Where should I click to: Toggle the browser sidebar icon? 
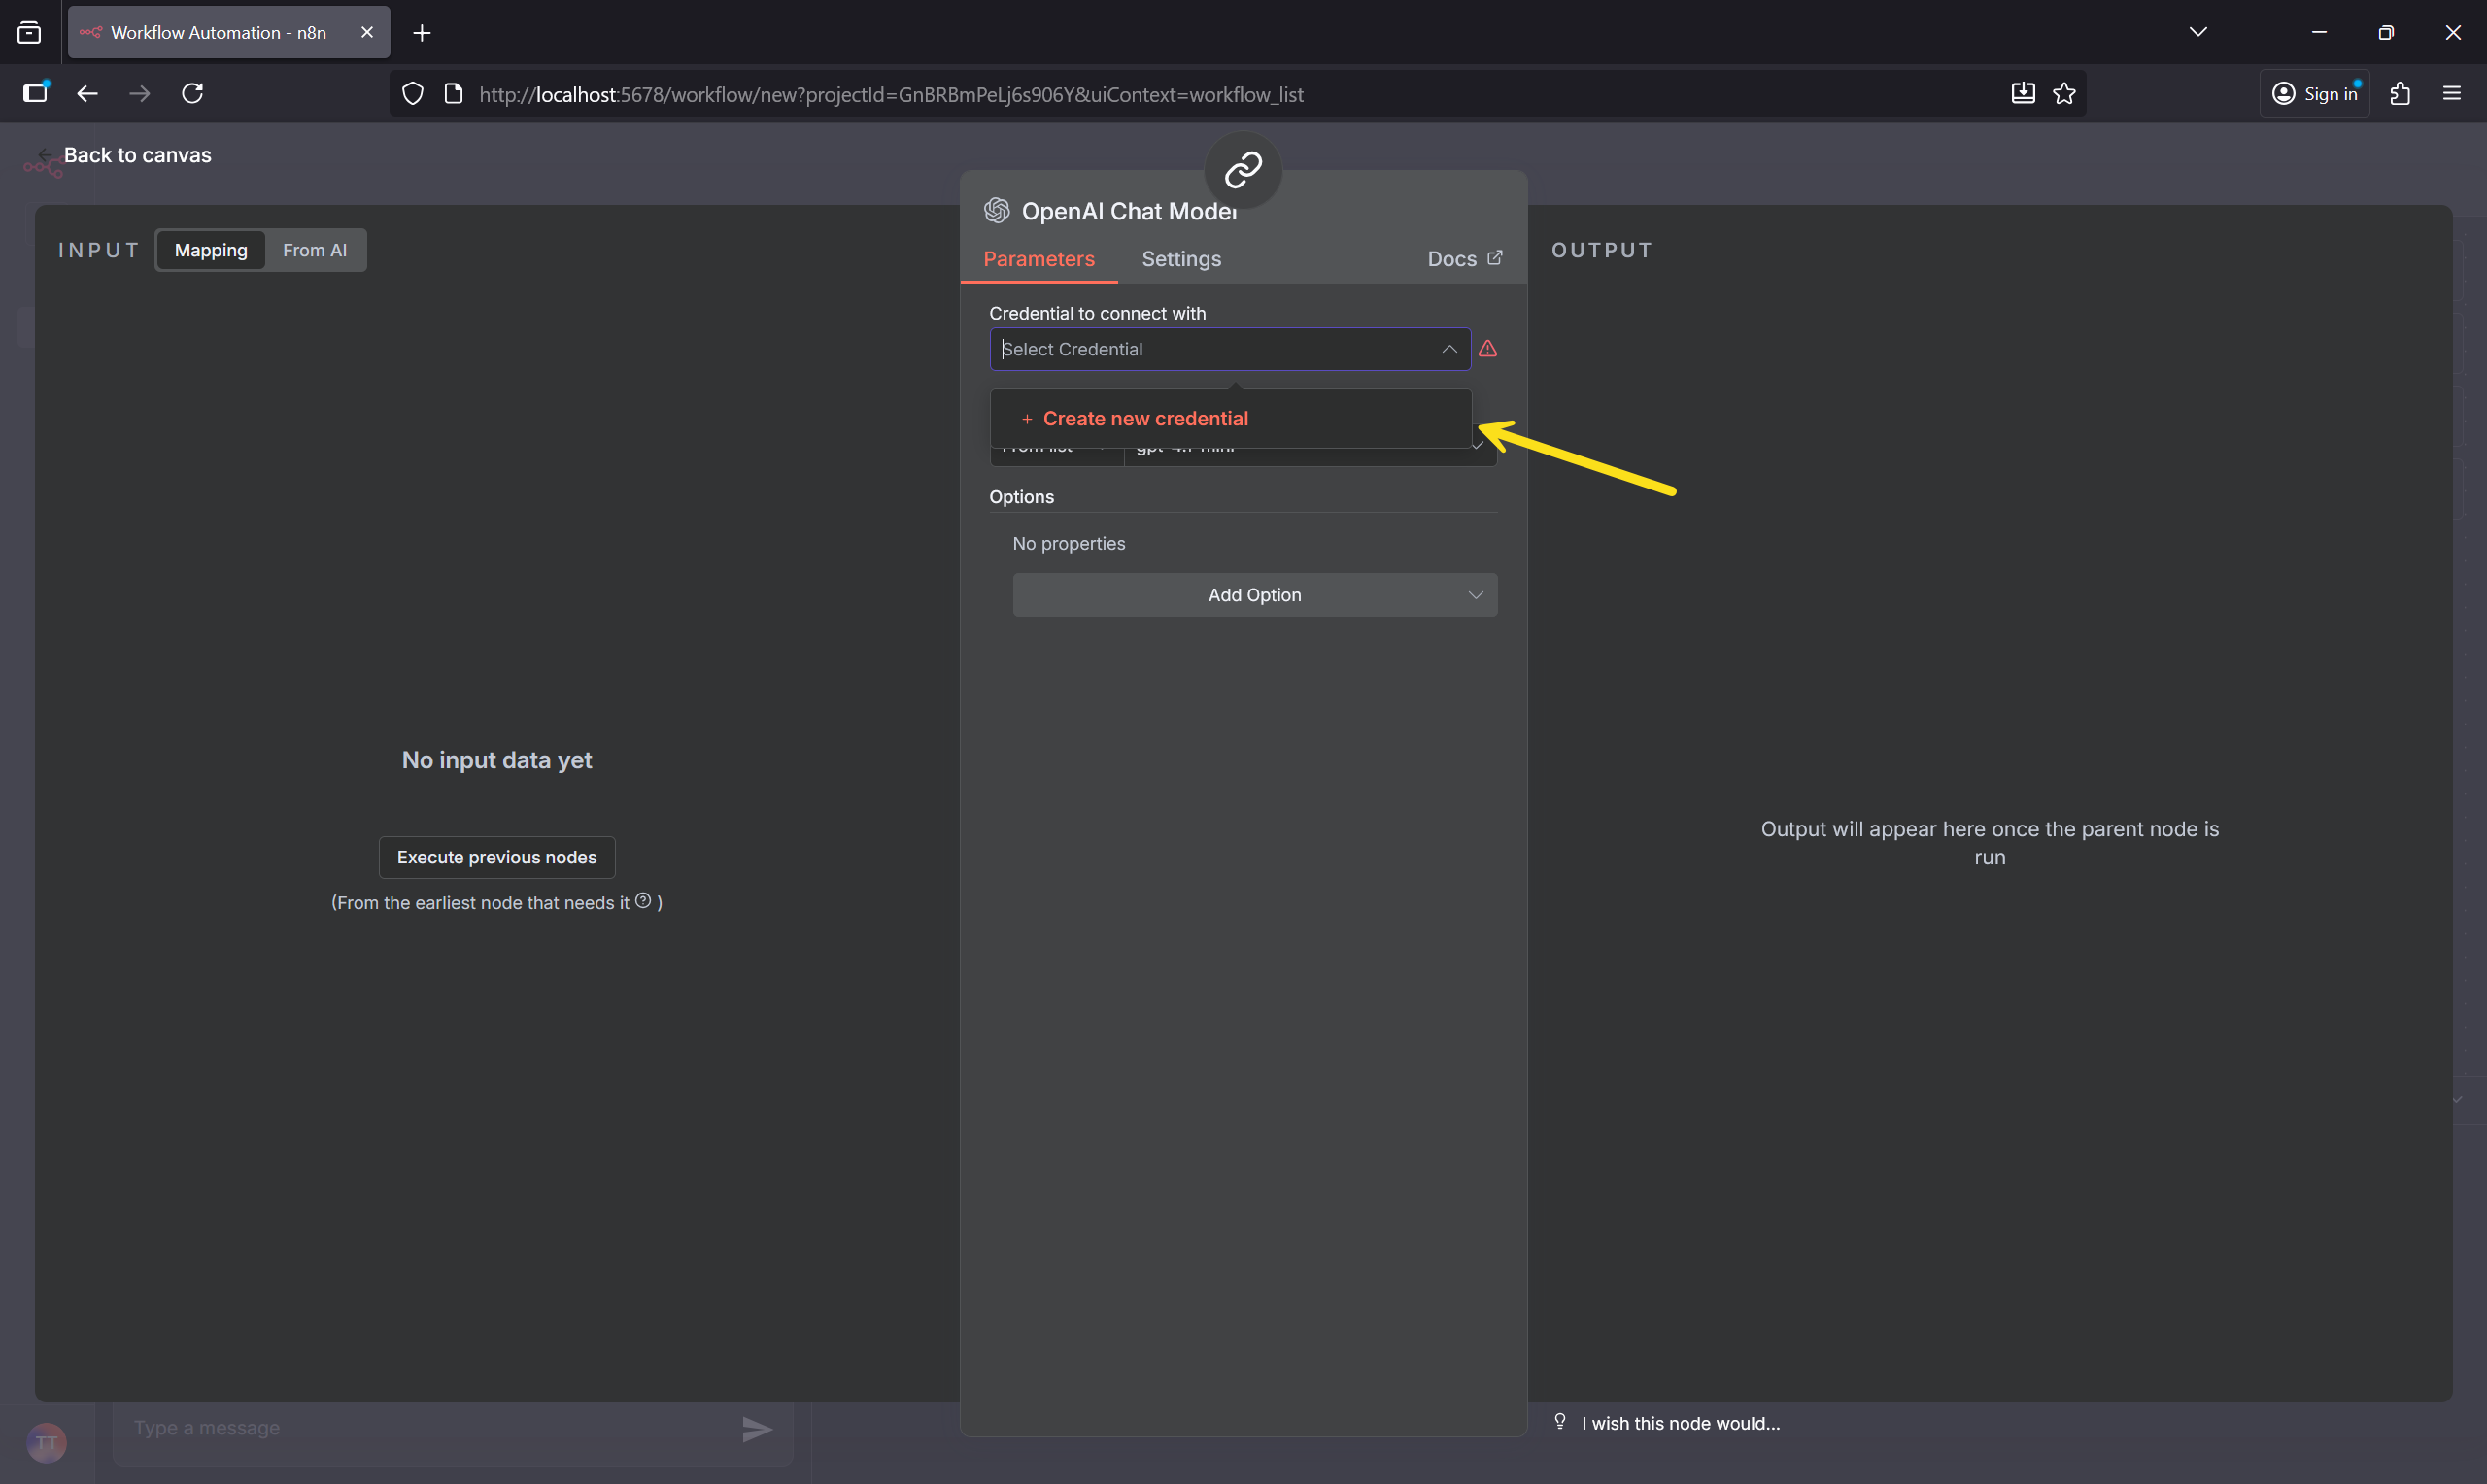(x=35, y=93)
